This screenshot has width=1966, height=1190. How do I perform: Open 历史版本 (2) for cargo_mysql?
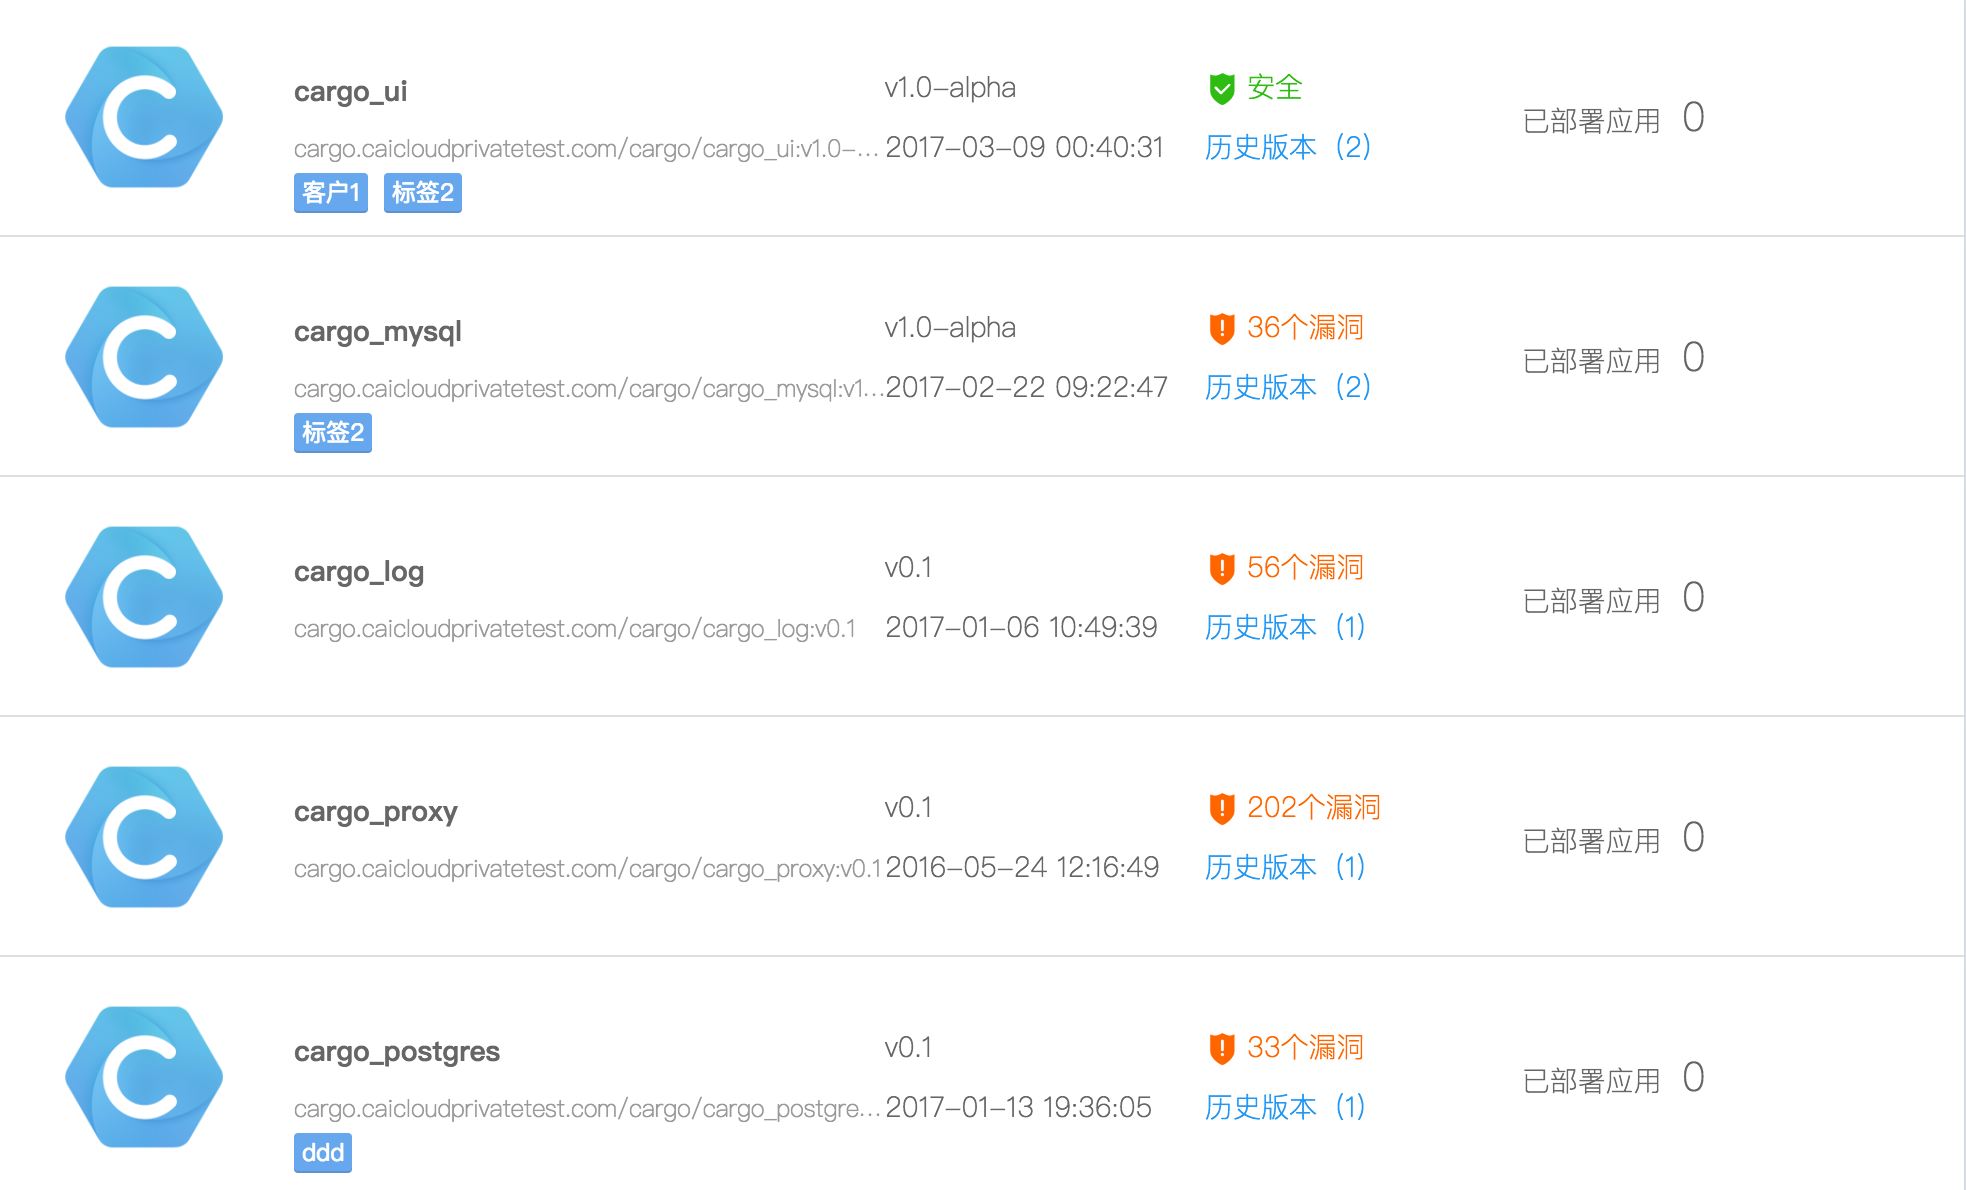point(1287,387)
